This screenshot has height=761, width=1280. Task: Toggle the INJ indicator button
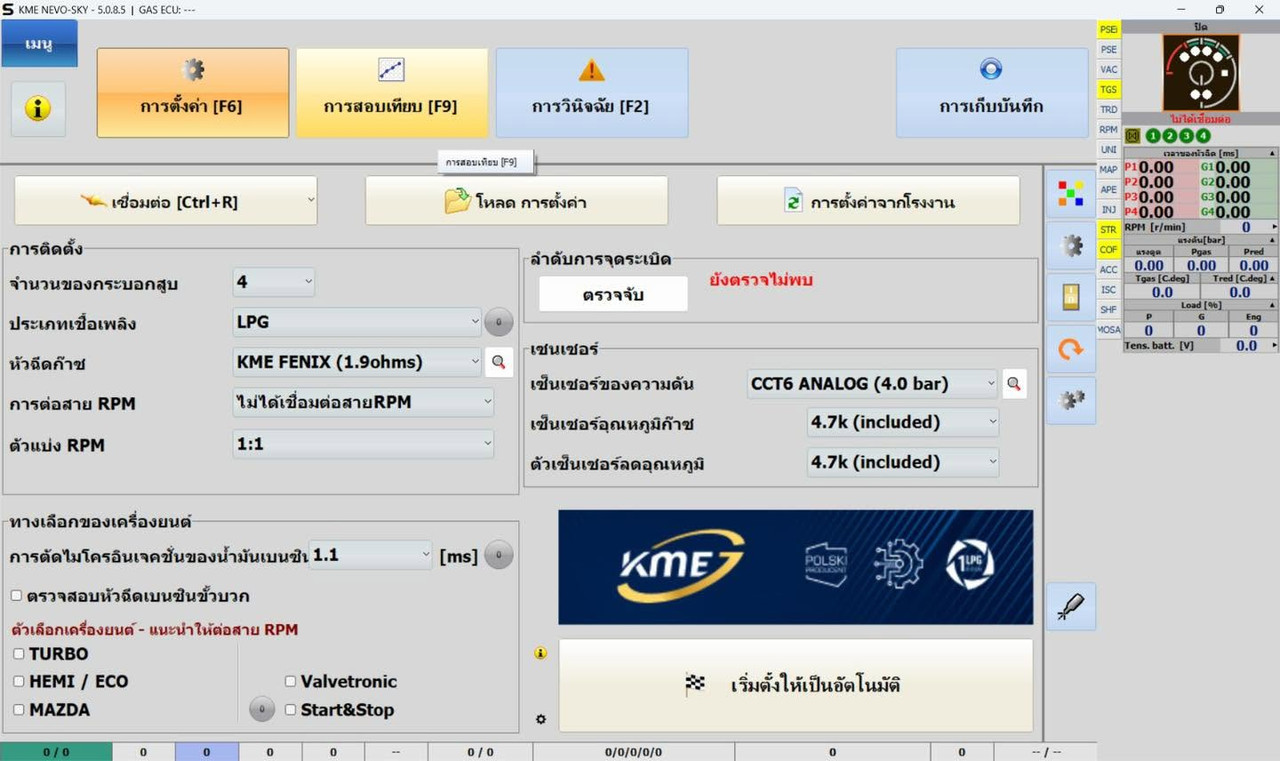(1109, 209)
